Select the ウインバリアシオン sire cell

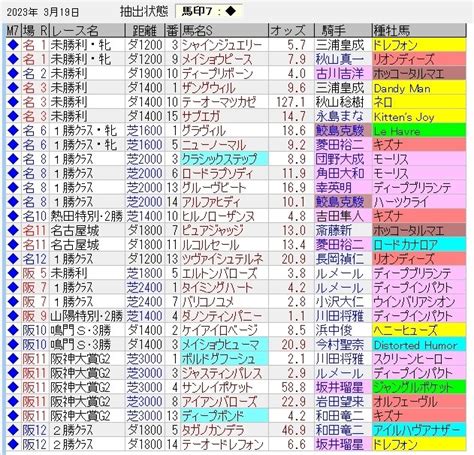(x=419, y=302)
